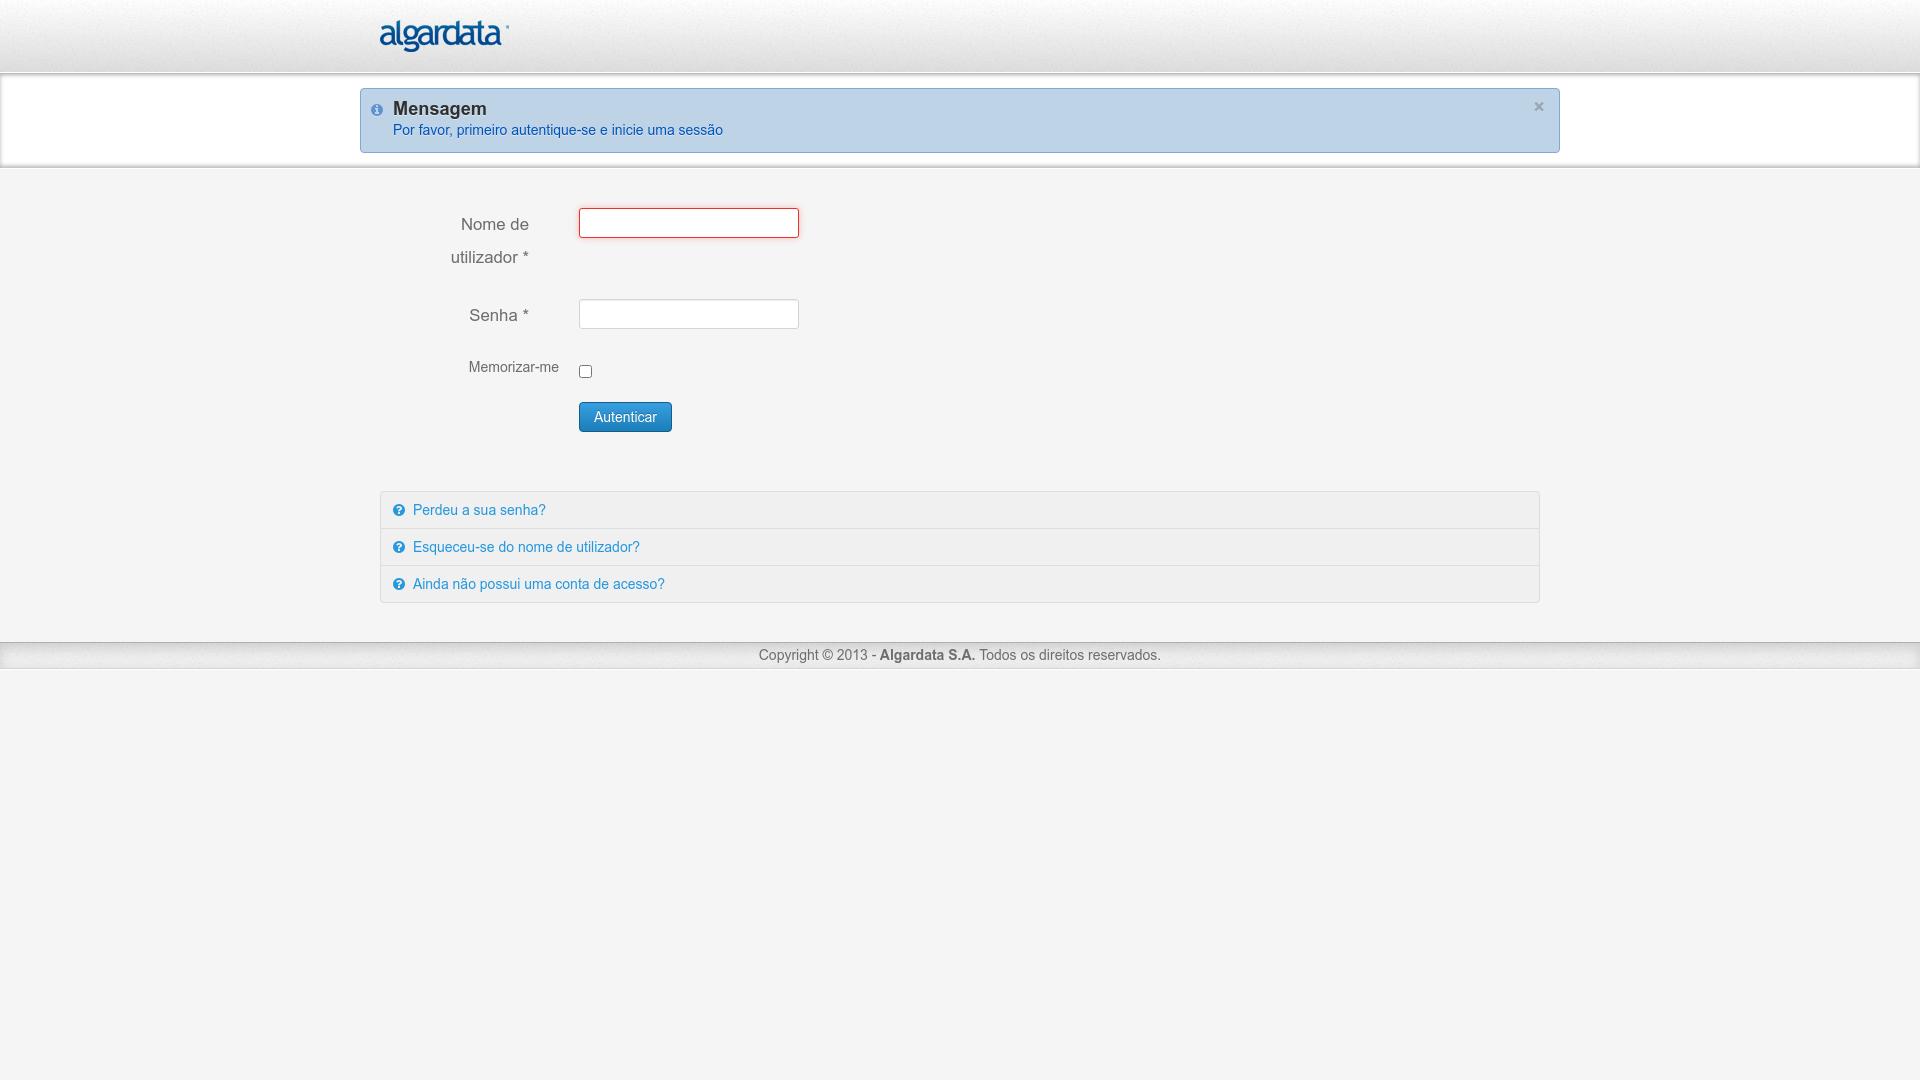Click the Mensagem heading in the alert
Image resolution: width=1920 pixels, height=1080 pixels.
[x=439, y=109]
